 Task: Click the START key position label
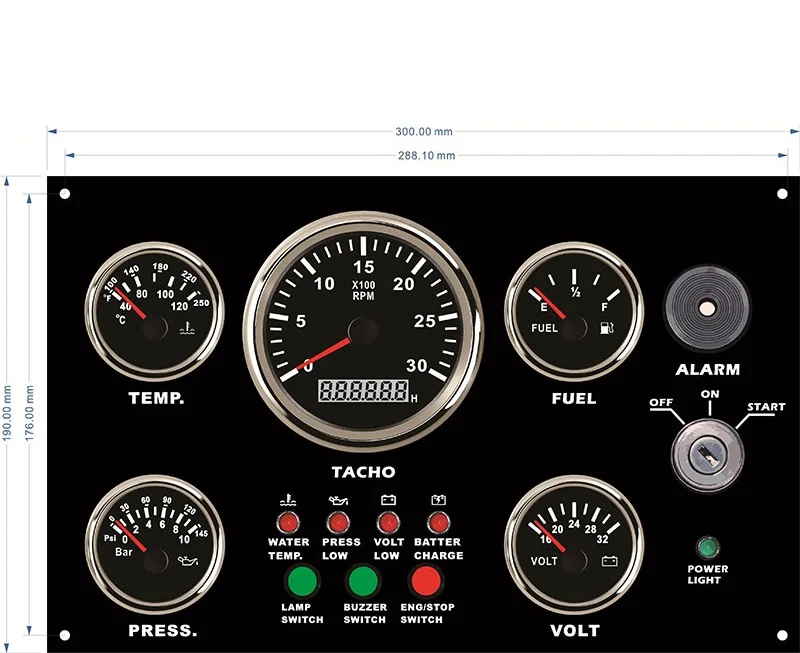pos(766,407)
